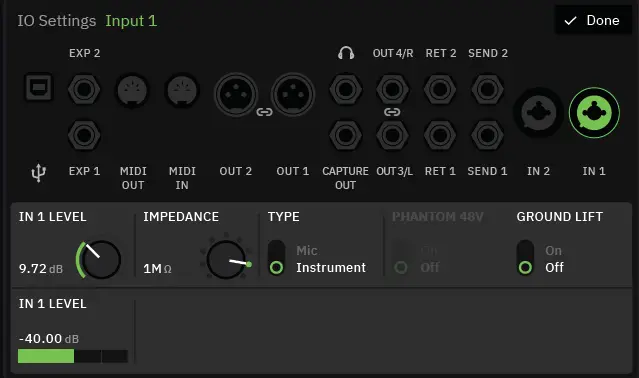Select the SEND 2 jack

pos(487,89)
